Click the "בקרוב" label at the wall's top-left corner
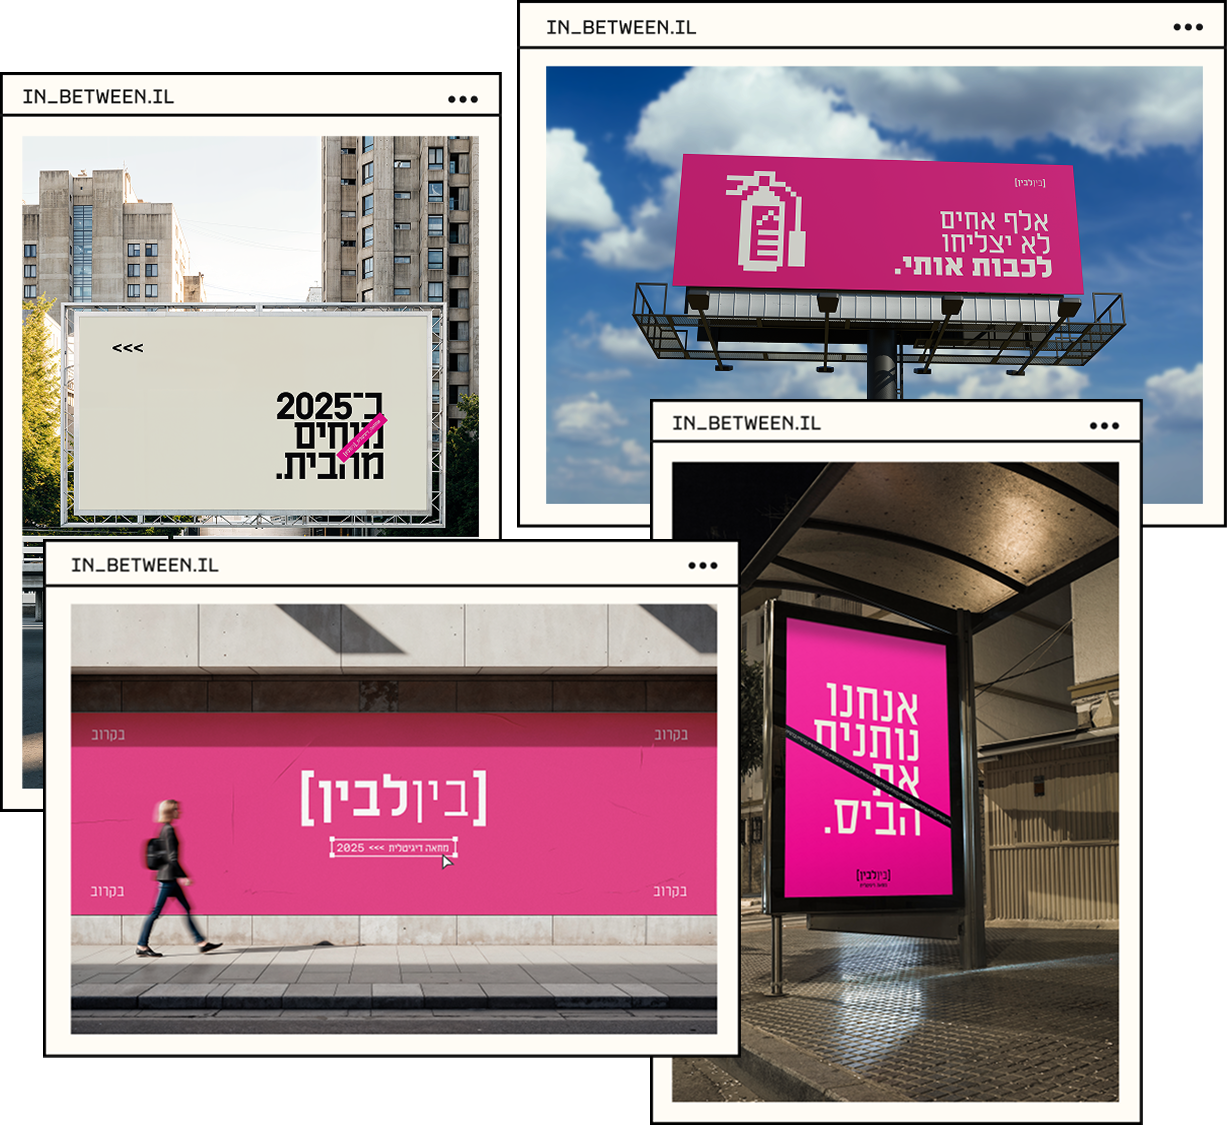 pos(108,733)
